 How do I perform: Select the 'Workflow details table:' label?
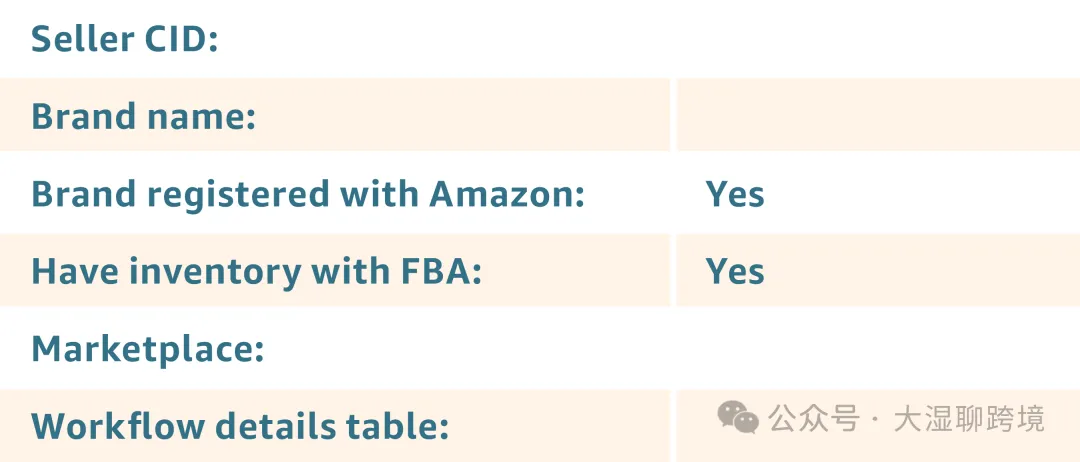(240, 426)
